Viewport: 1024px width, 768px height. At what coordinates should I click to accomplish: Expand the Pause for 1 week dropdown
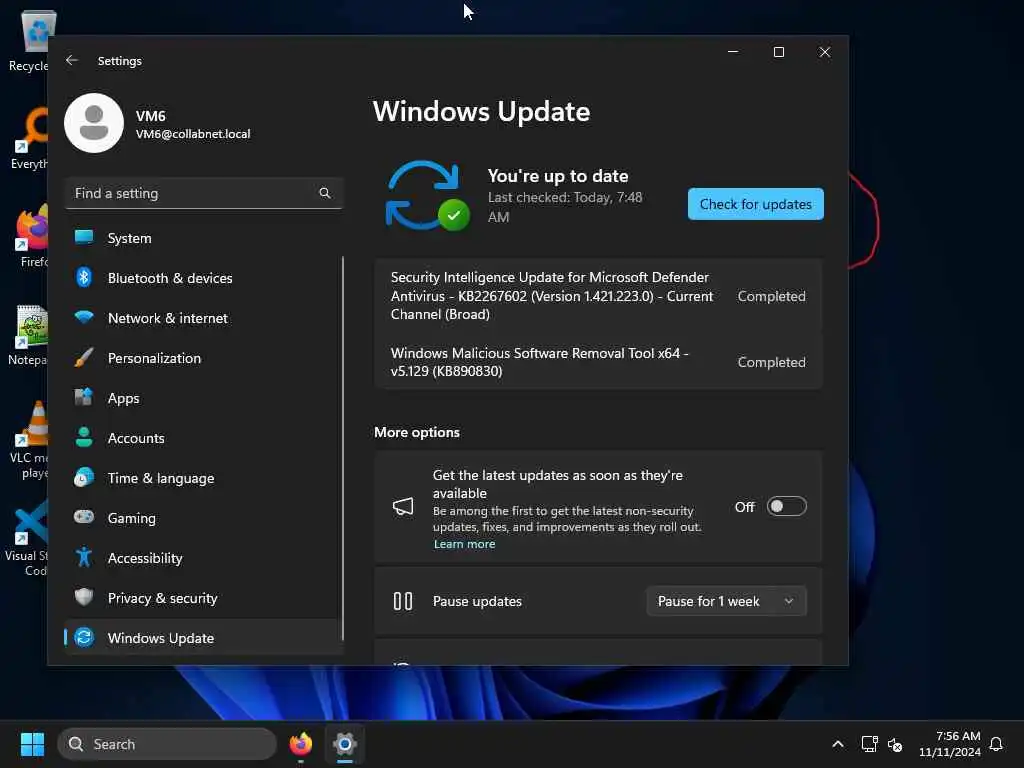click(726, 601)
